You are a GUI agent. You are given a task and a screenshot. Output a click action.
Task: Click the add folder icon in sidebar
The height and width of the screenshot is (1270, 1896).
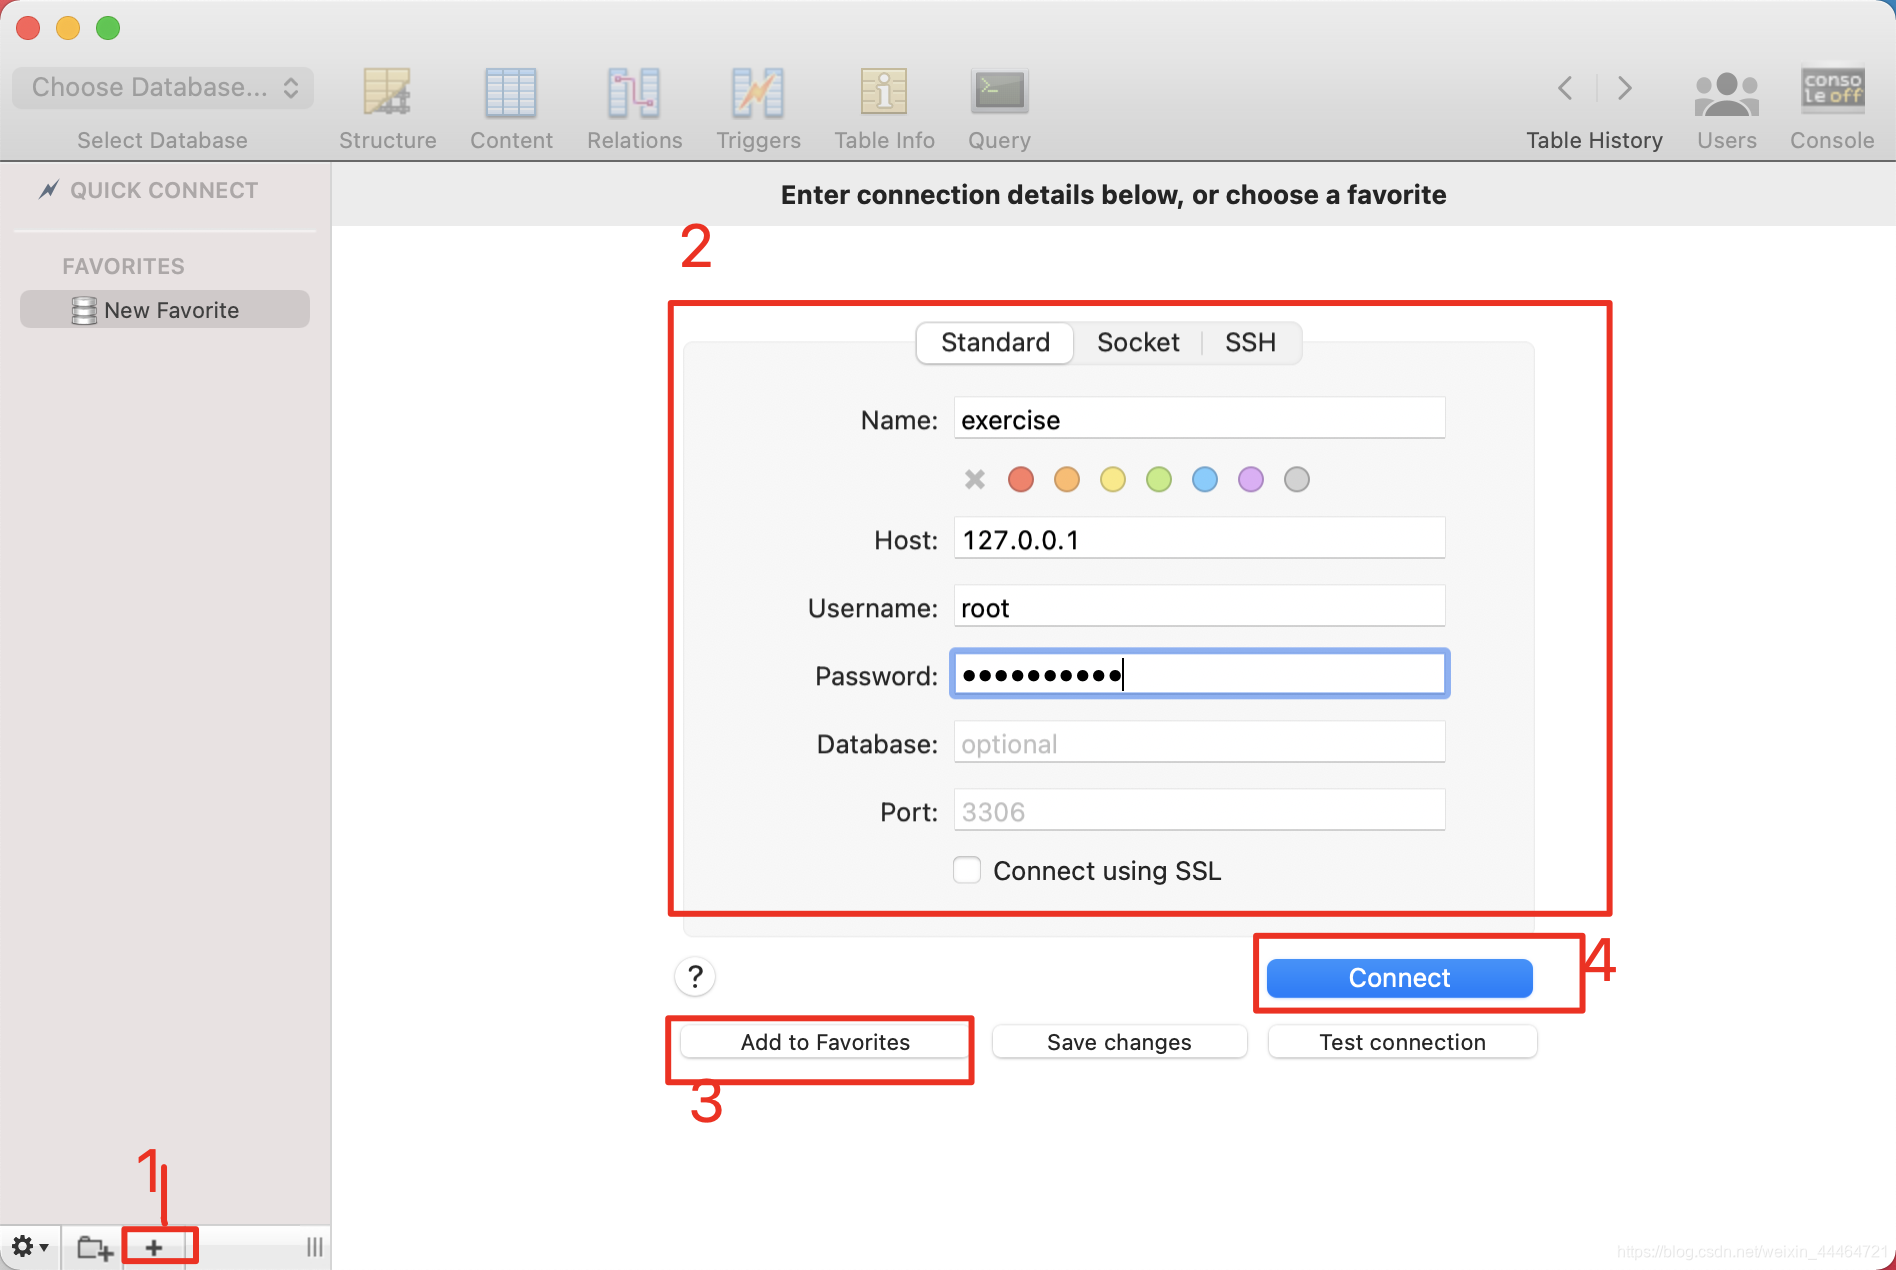tap(95, 1247)
